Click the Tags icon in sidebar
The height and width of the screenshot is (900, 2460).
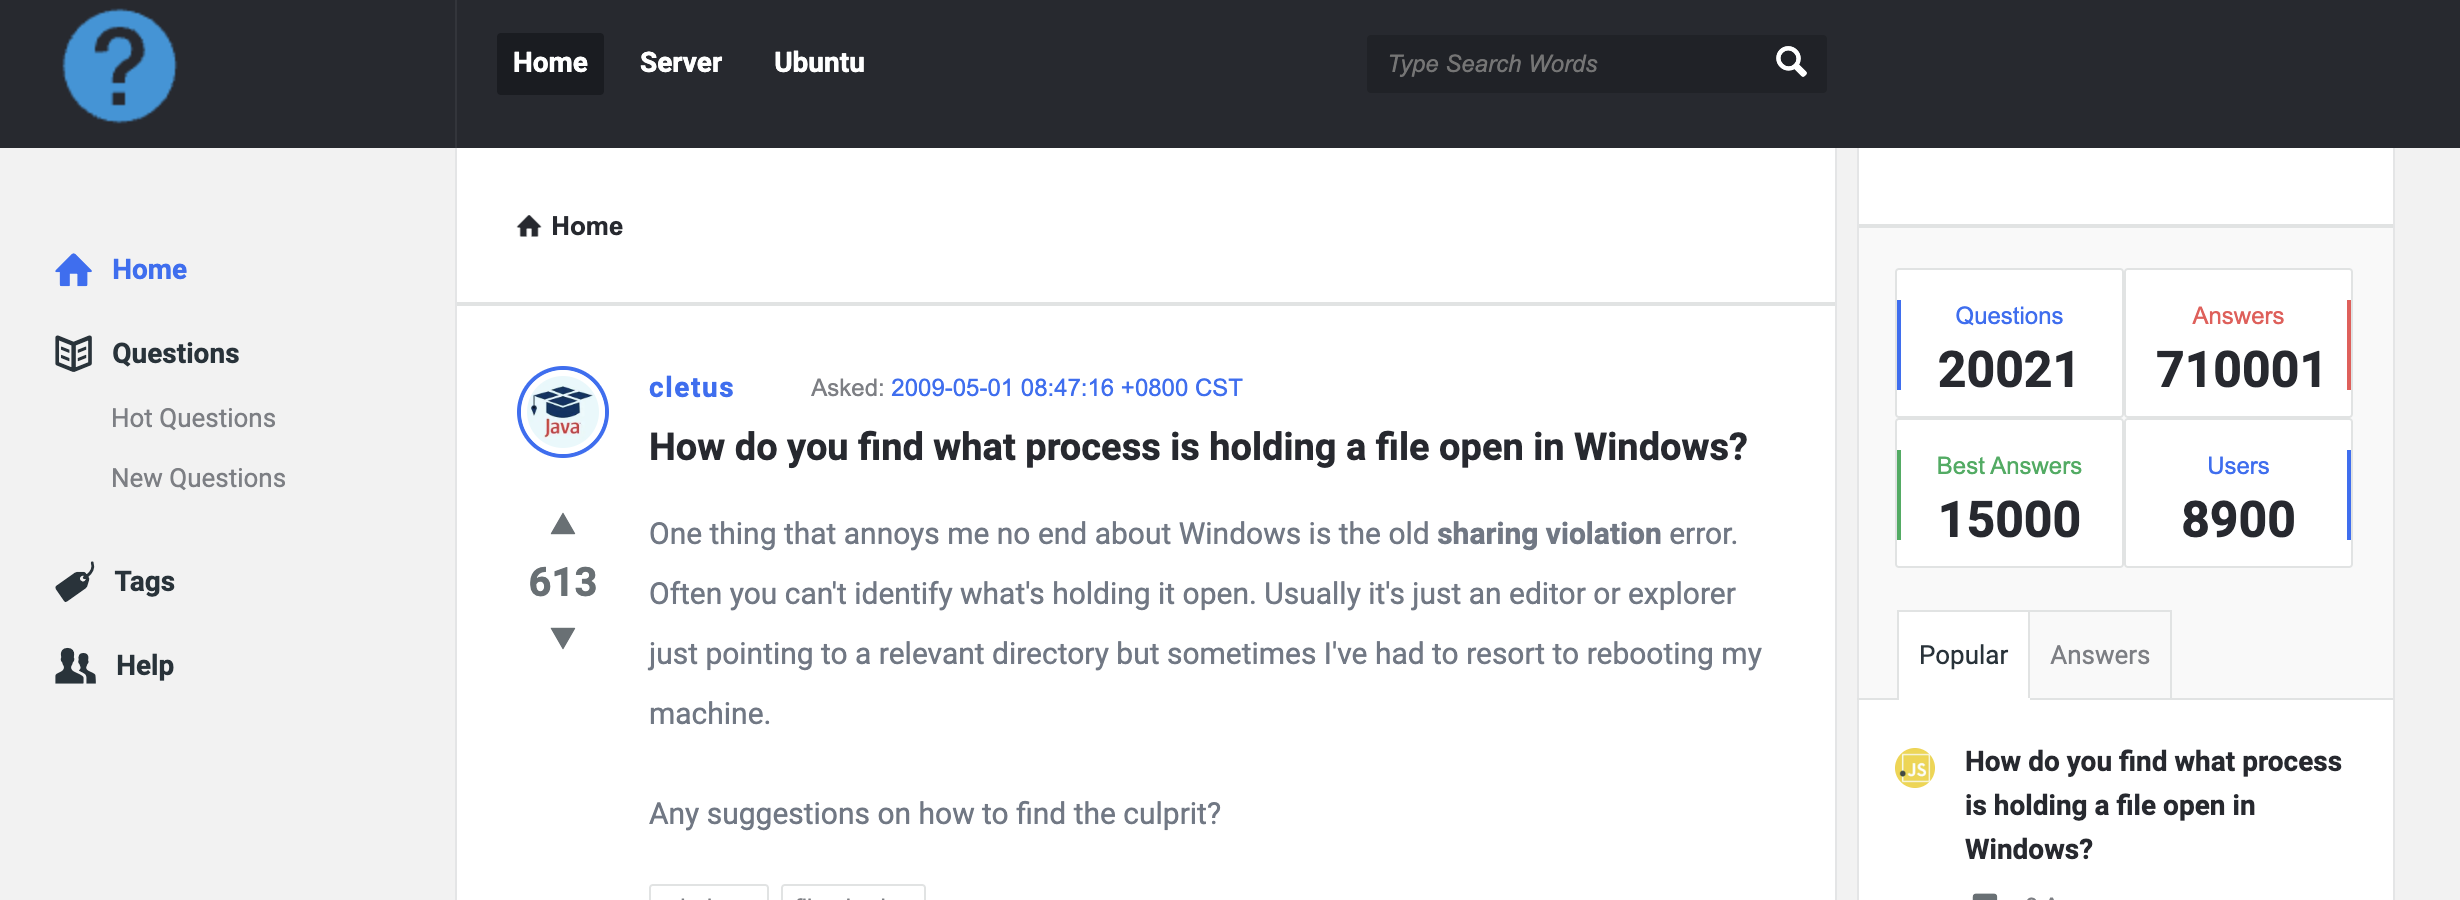[x=74, y=582]
